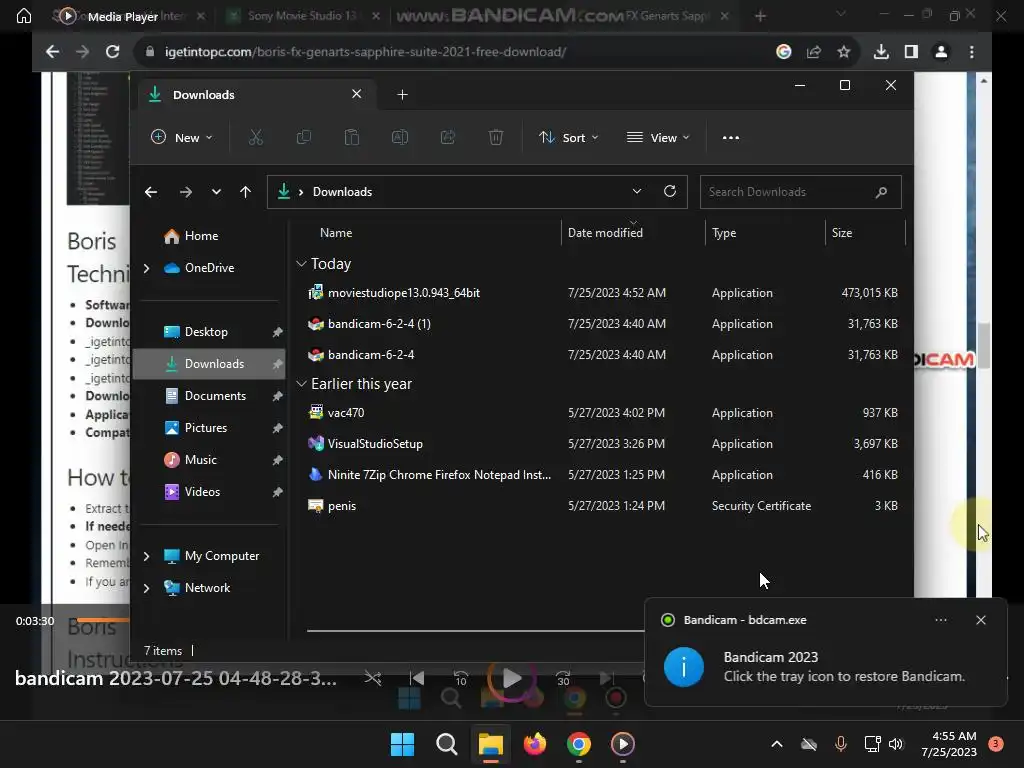The width and height of the screenshot is (1024, 768).
Task: Select Desktop in navigation pane
Action: point(209,332)
